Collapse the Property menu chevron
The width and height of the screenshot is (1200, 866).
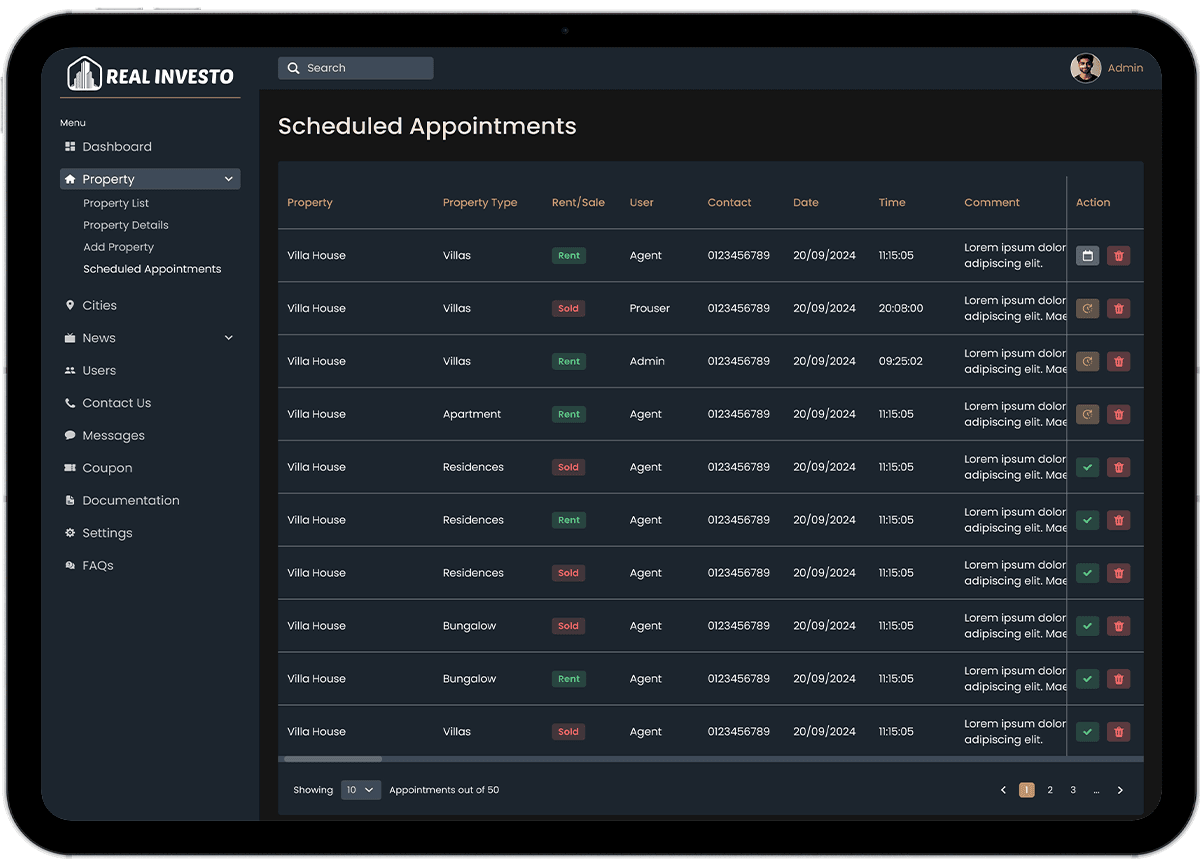tap(229, 180)
